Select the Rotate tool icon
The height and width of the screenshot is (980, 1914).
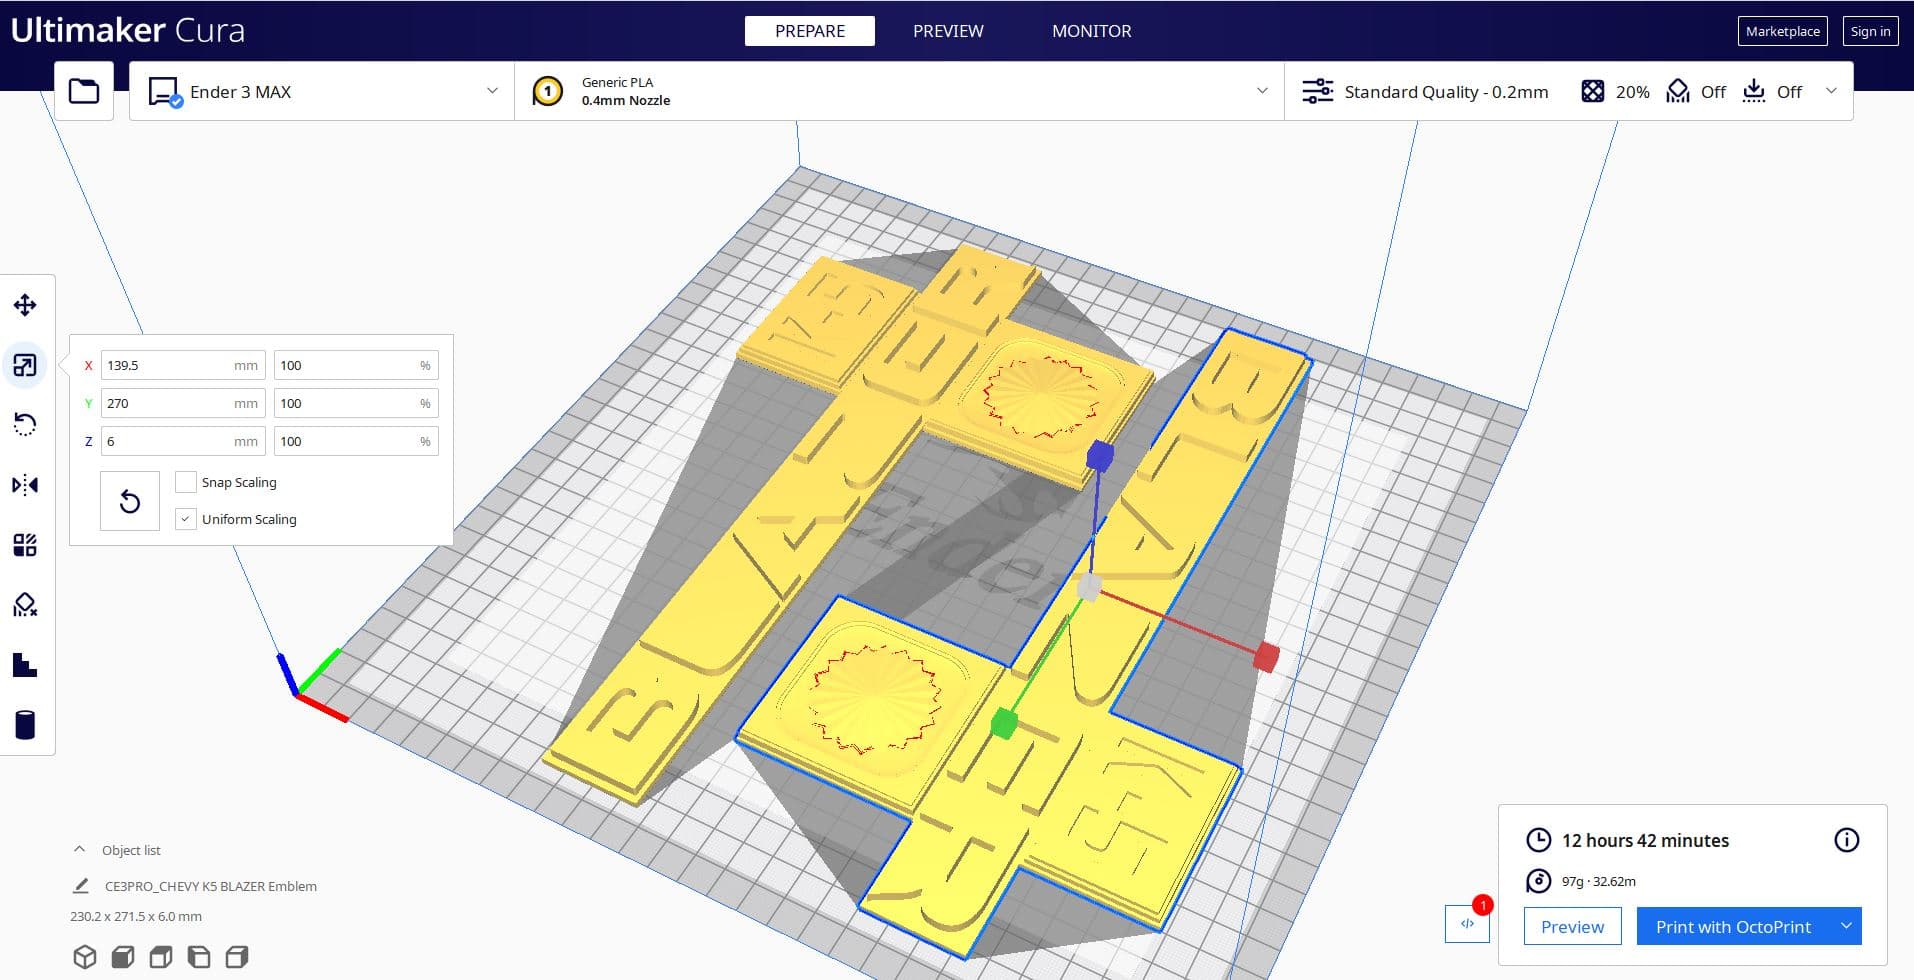tap(25, 425)
